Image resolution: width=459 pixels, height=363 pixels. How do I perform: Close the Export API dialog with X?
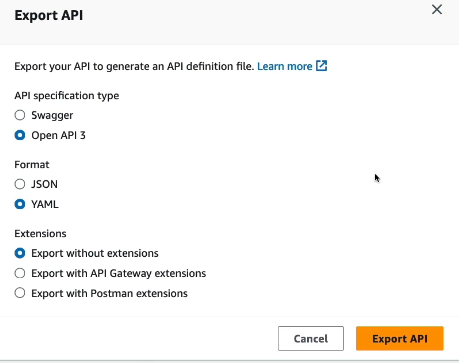(x=437, y=9)
